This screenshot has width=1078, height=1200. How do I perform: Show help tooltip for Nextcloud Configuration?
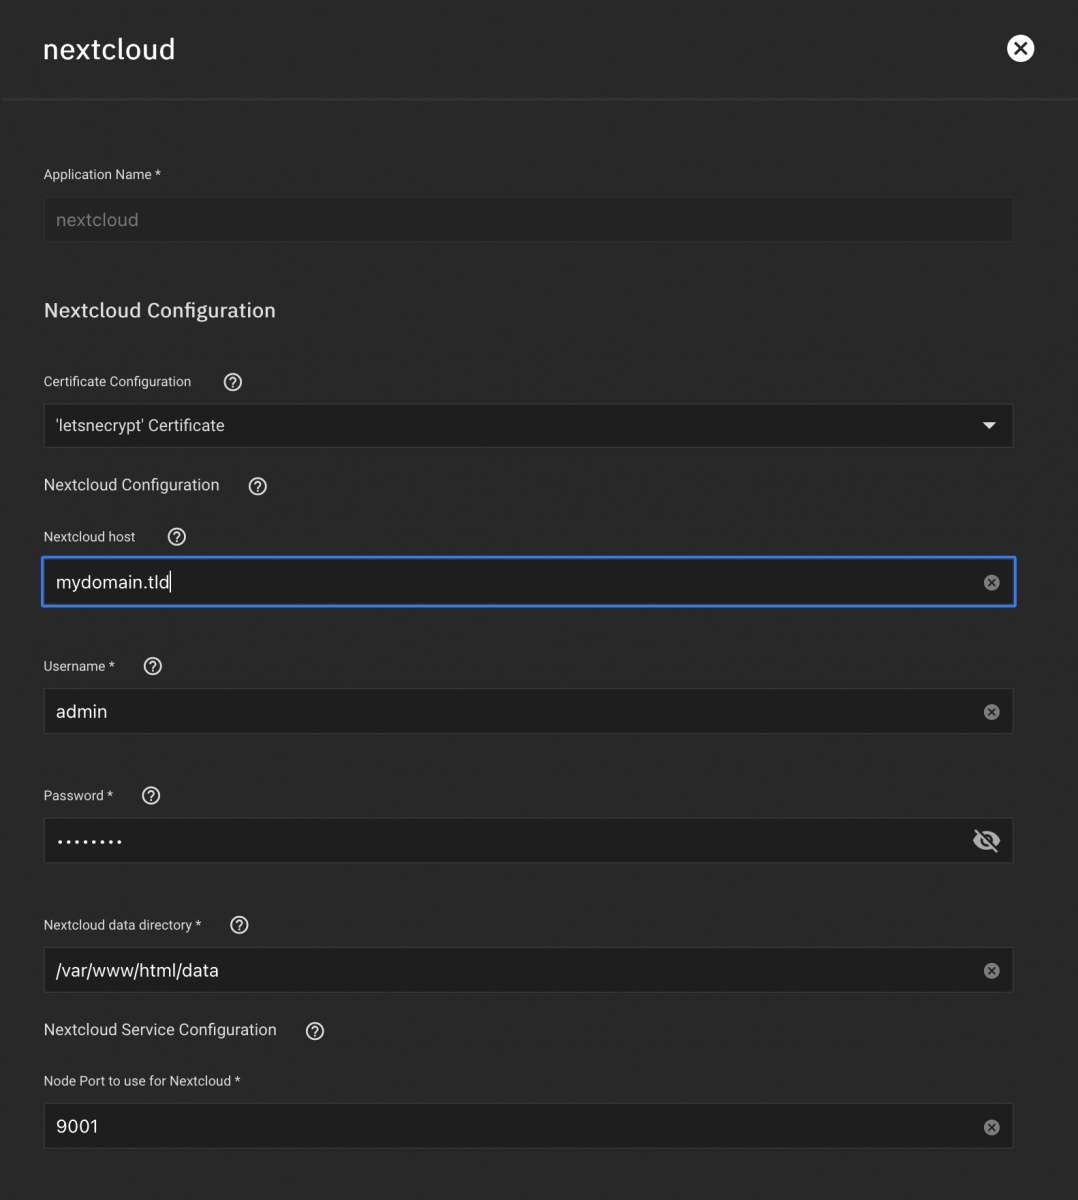coord(258,486)
